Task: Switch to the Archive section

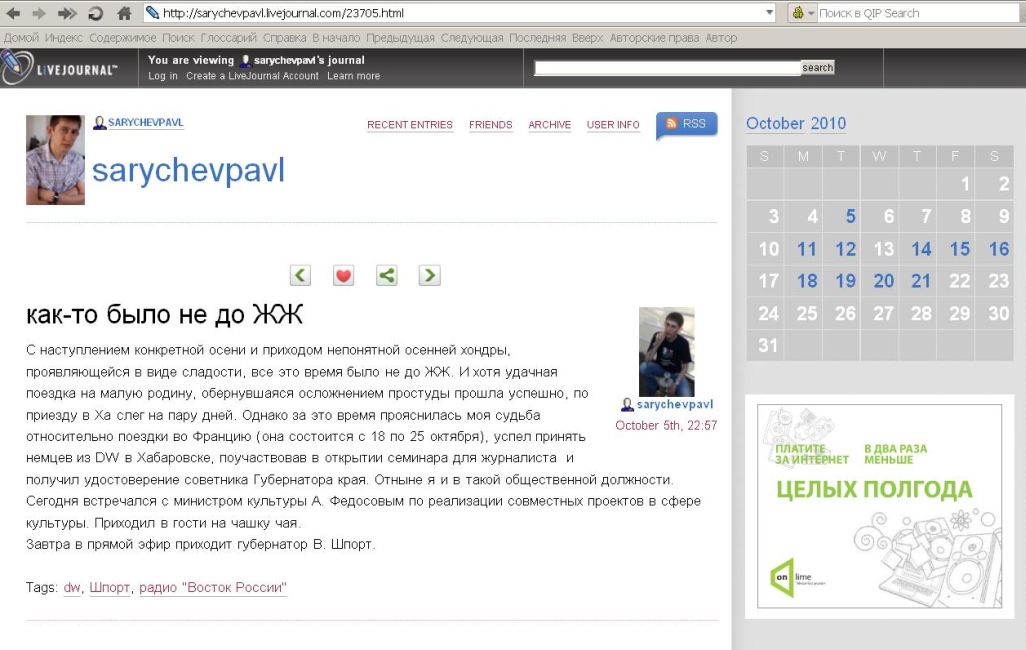Action: 549,125
